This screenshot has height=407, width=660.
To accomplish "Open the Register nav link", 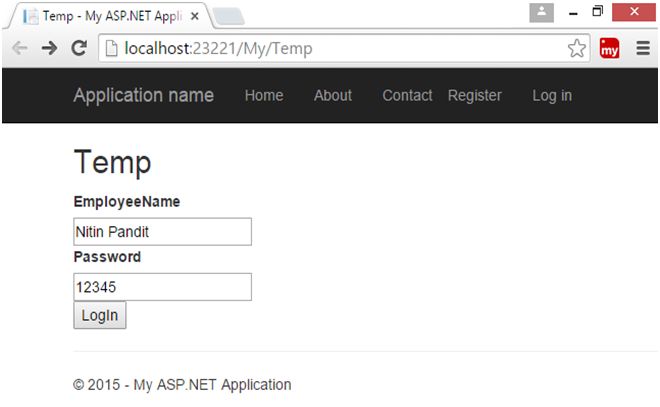I will (474, 96).
